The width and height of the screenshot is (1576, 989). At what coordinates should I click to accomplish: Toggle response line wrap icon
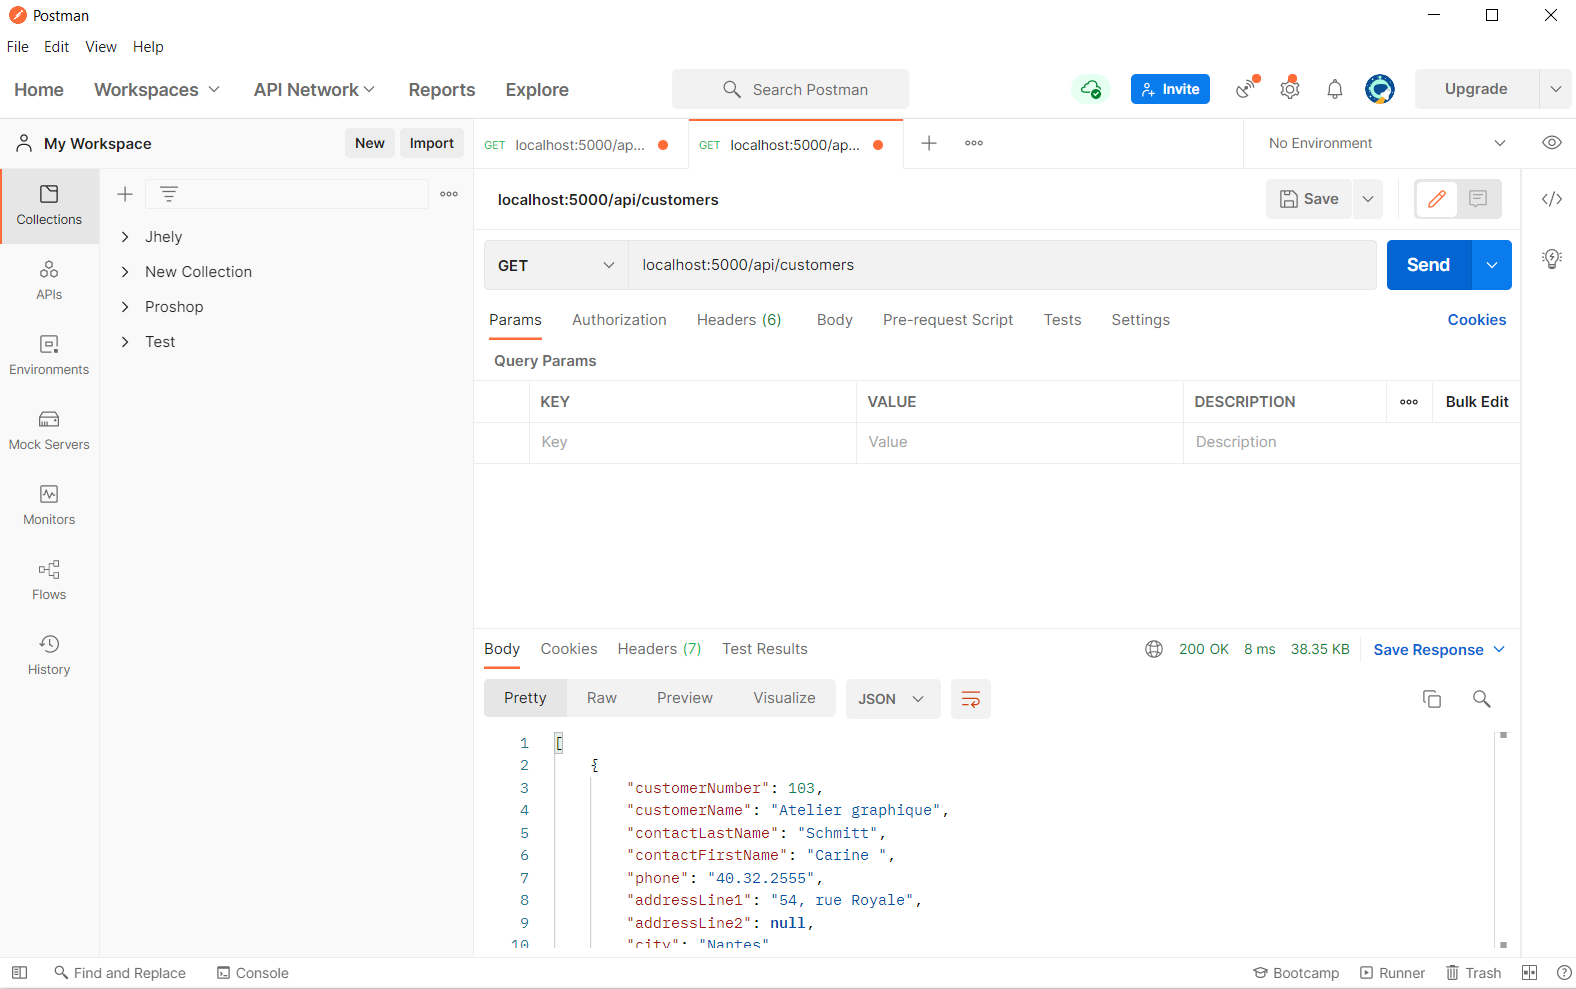pos(971,699)
